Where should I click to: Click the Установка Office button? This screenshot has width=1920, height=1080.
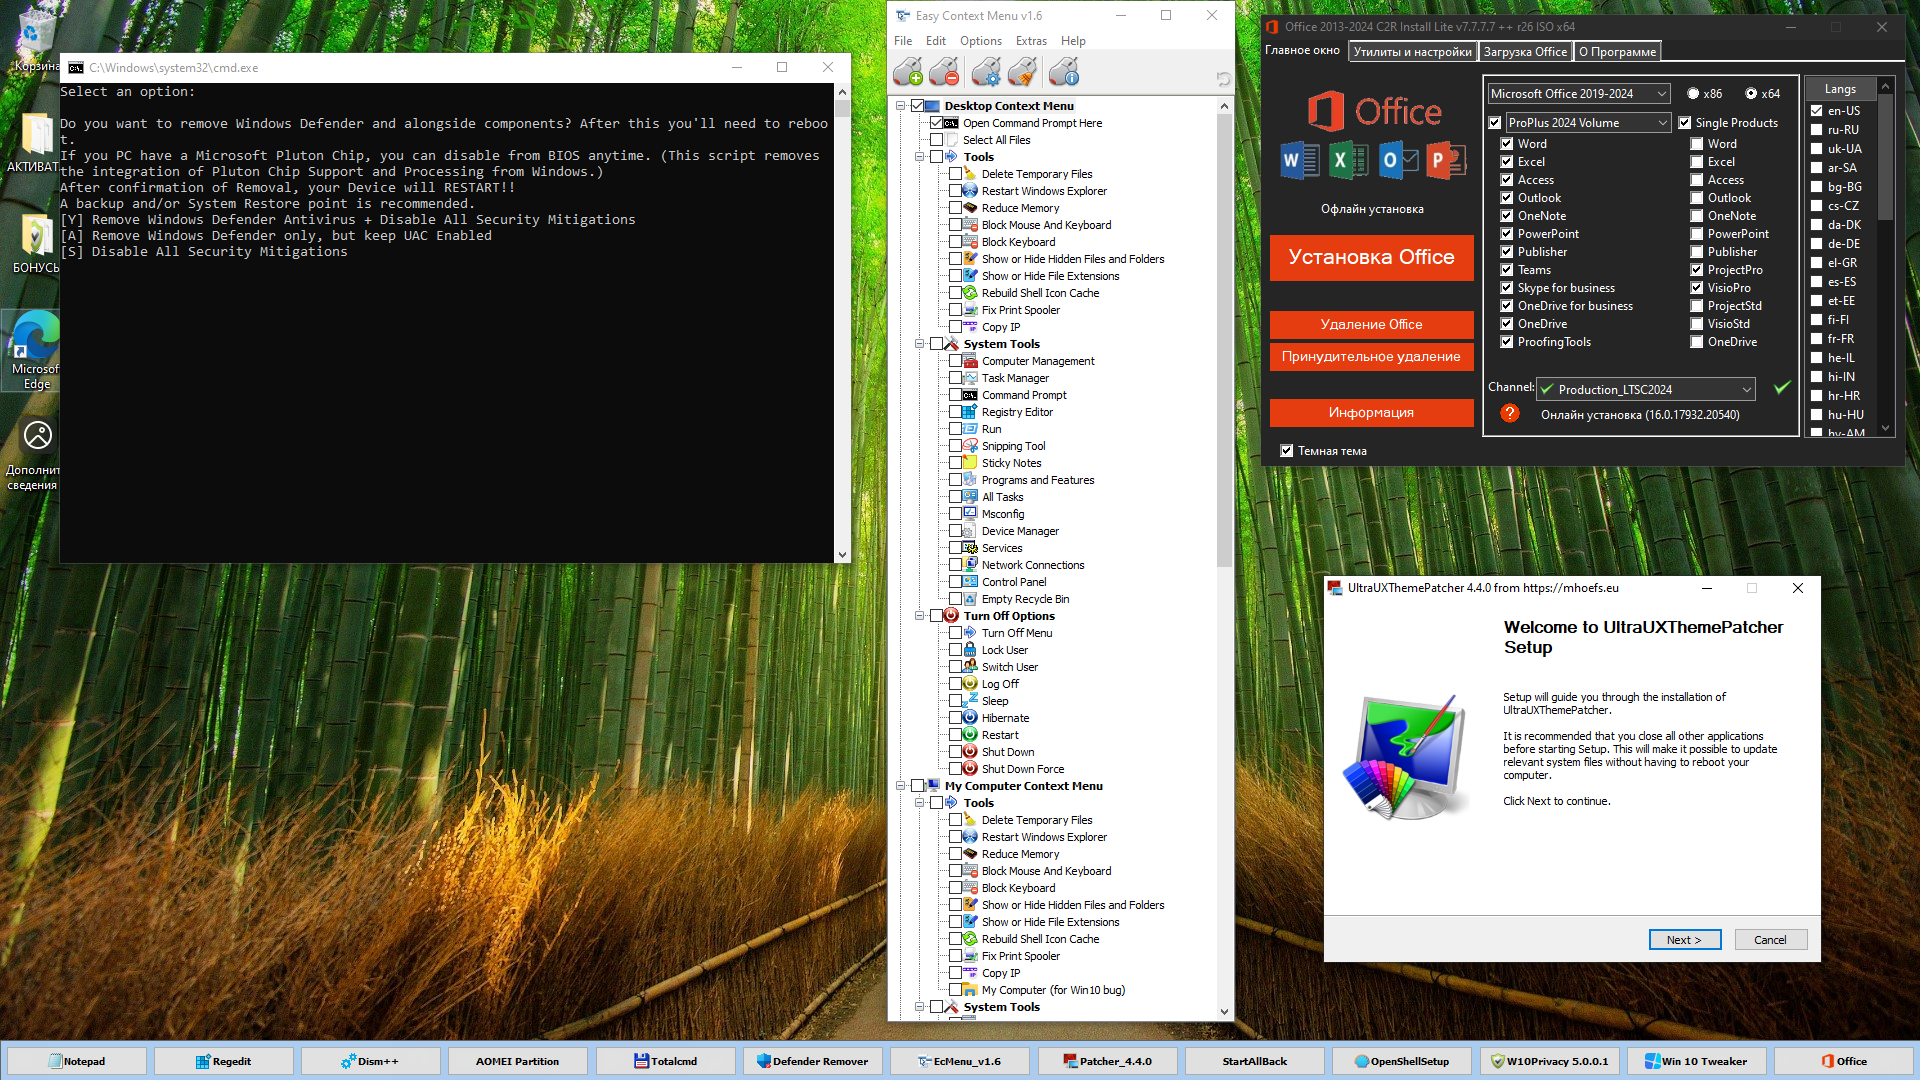click(1371, 258)
